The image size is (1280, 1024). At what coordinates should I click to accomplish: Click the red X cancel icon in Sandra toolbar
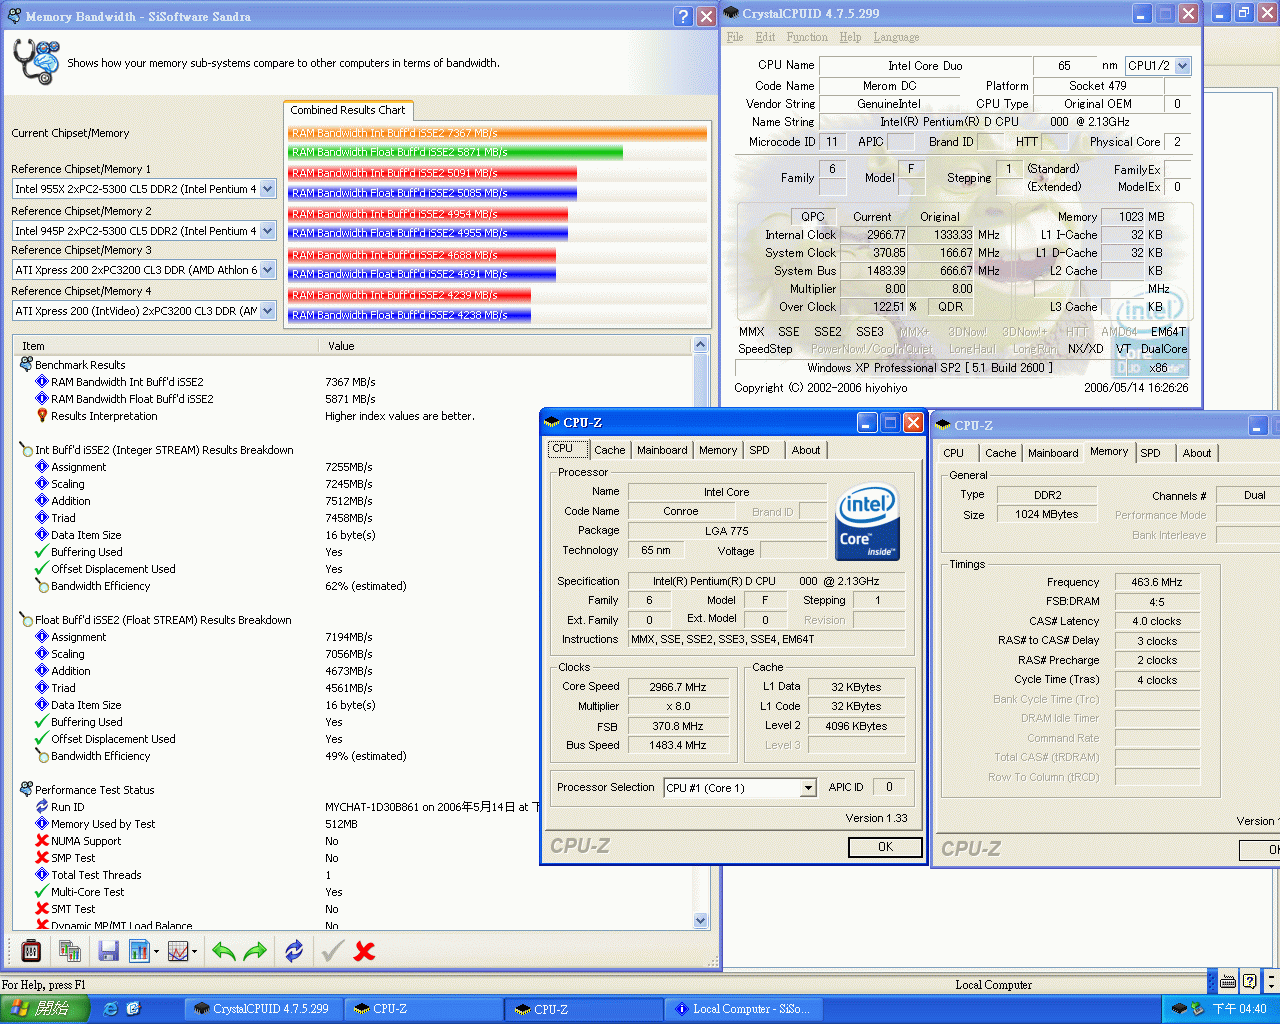(x=365, y=951)
